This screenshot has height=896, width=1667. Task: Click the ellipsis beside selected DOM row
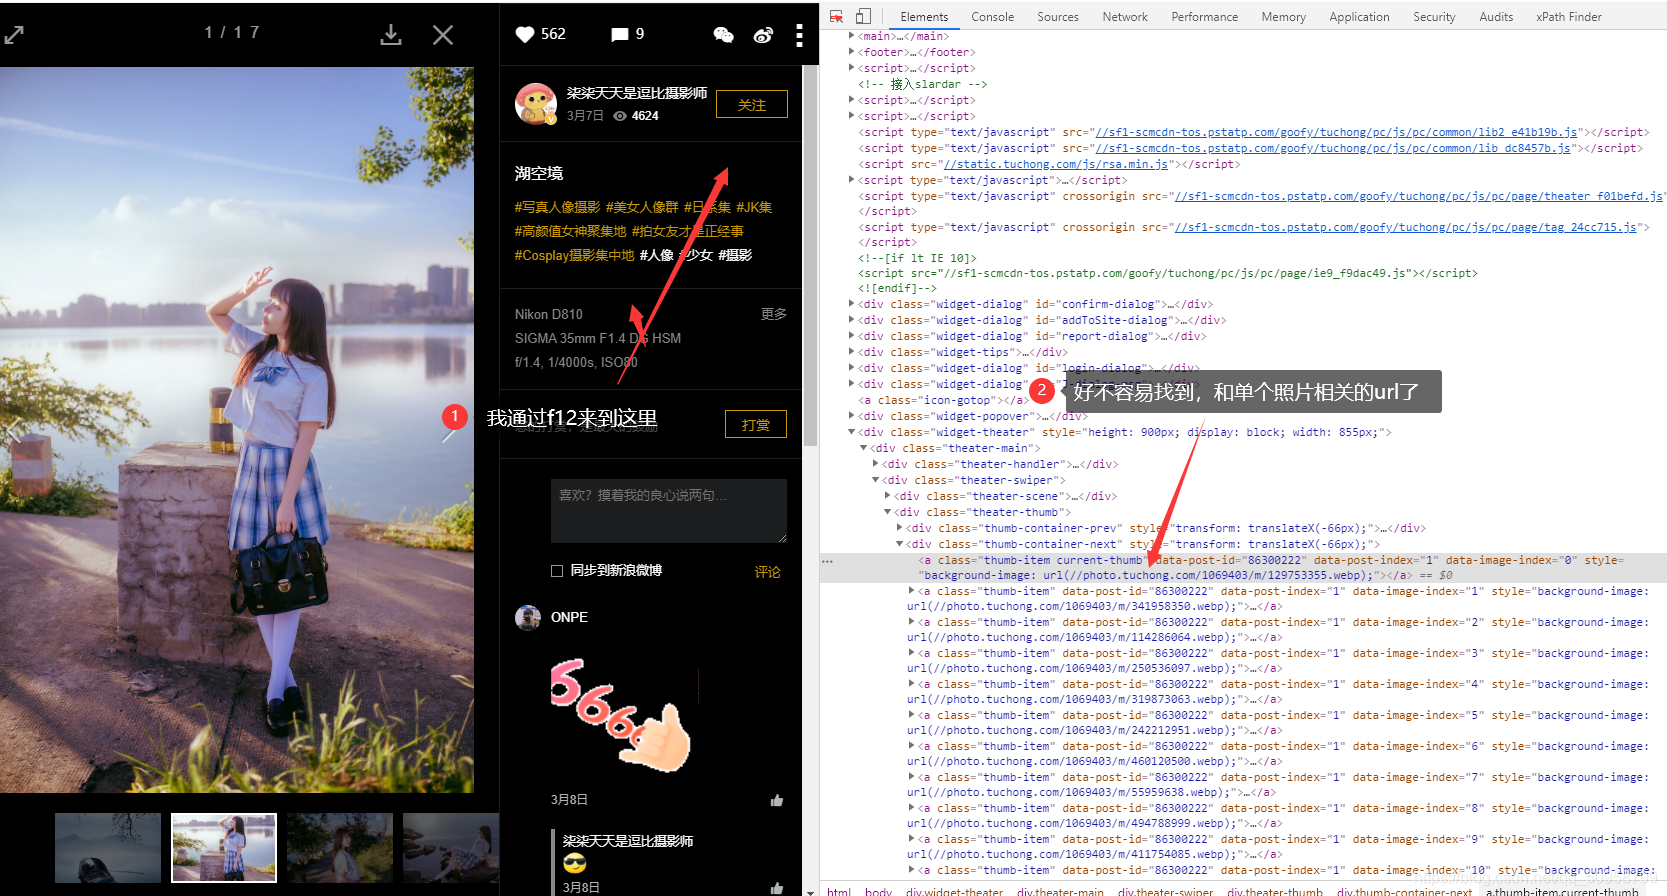click(x=827, y=561)
